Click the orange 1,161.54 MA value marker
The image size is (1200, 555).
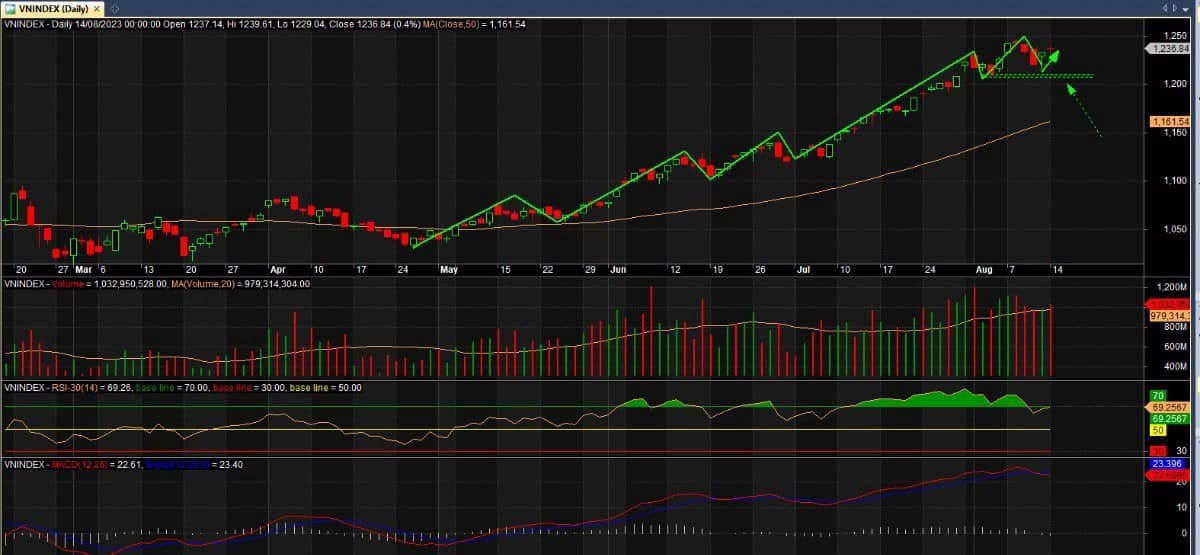tap(1169, 121)
